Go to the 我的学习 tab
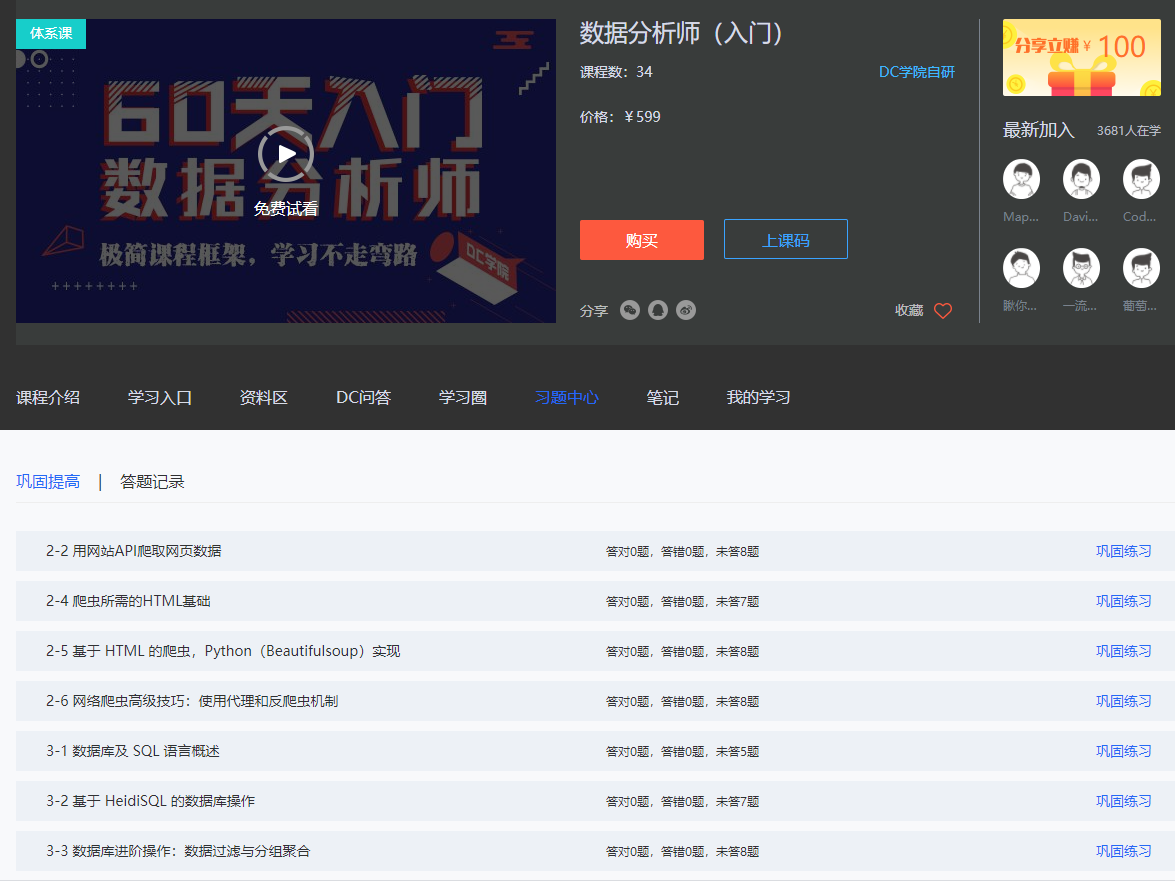This screenshot has height=881, width=1175. pos(758,398)
